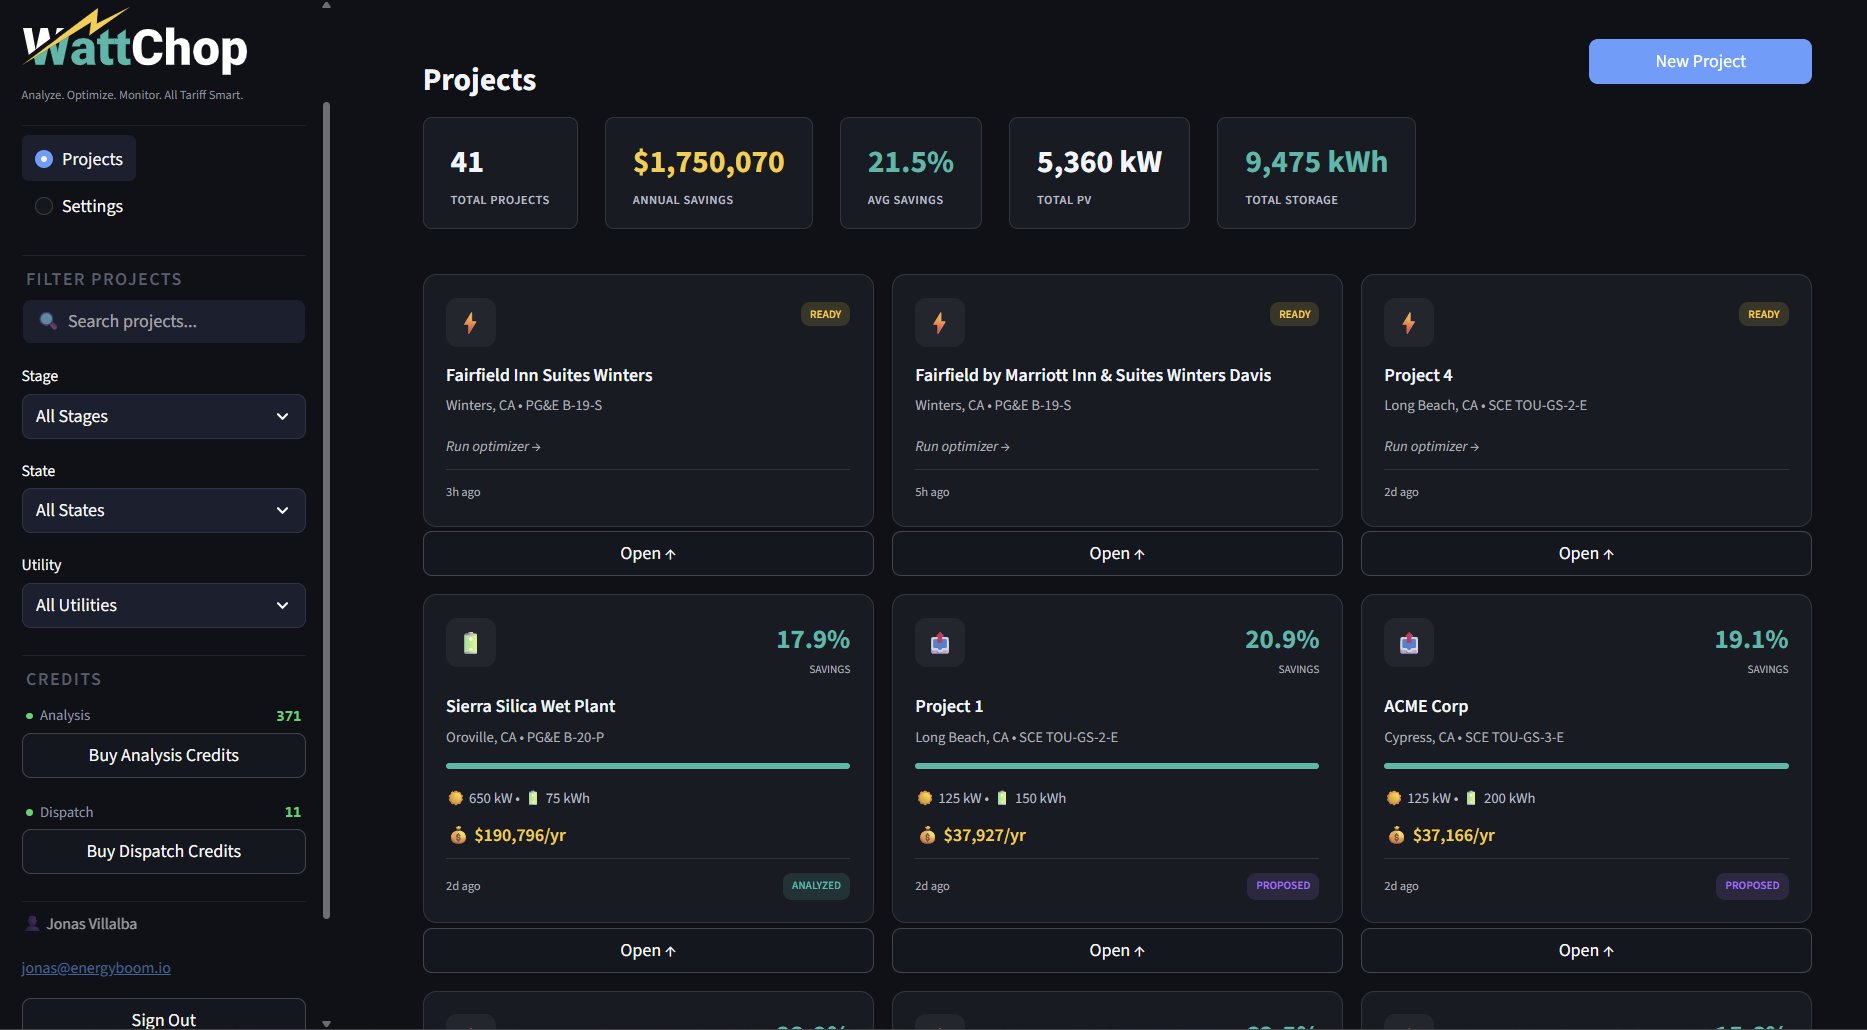Switch to the Settings section
This screenshot has width=1867, height=1030.
click(x=92, y=206)
